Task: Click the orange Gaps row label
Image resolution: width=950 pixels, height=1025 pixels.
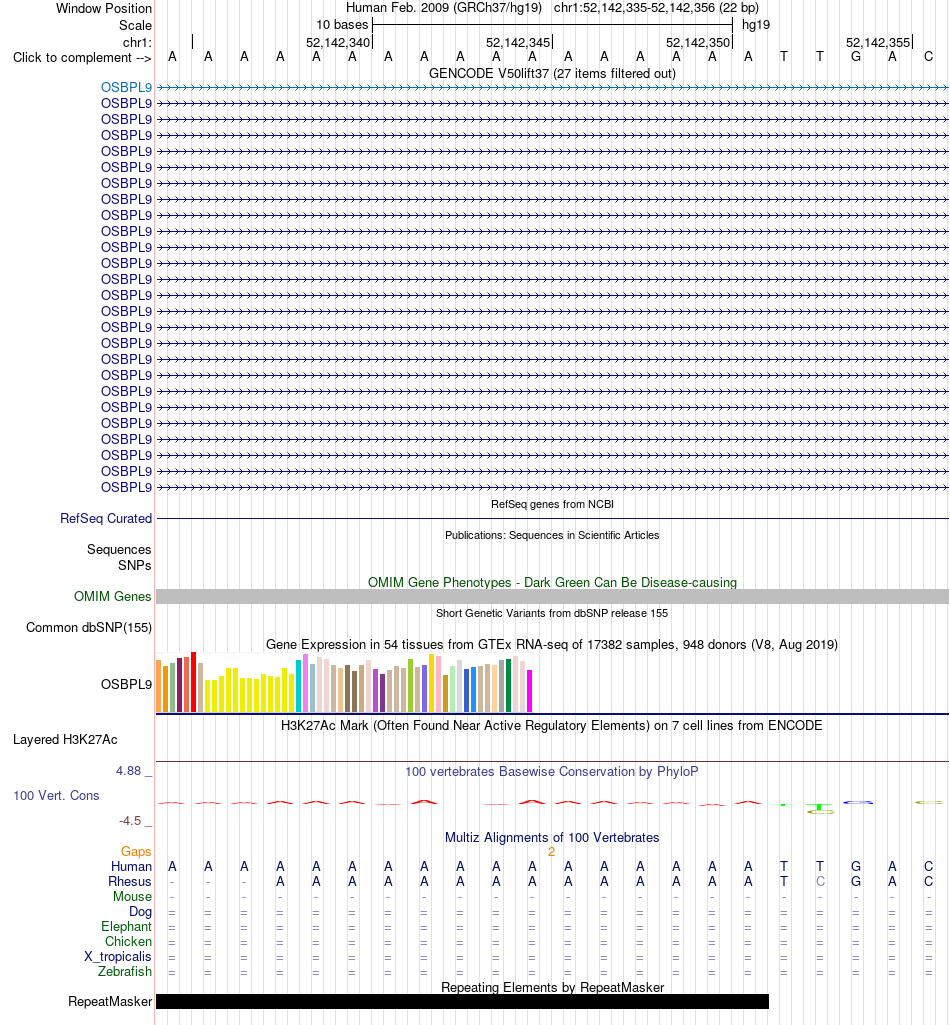Action: [x=136, y=851]
